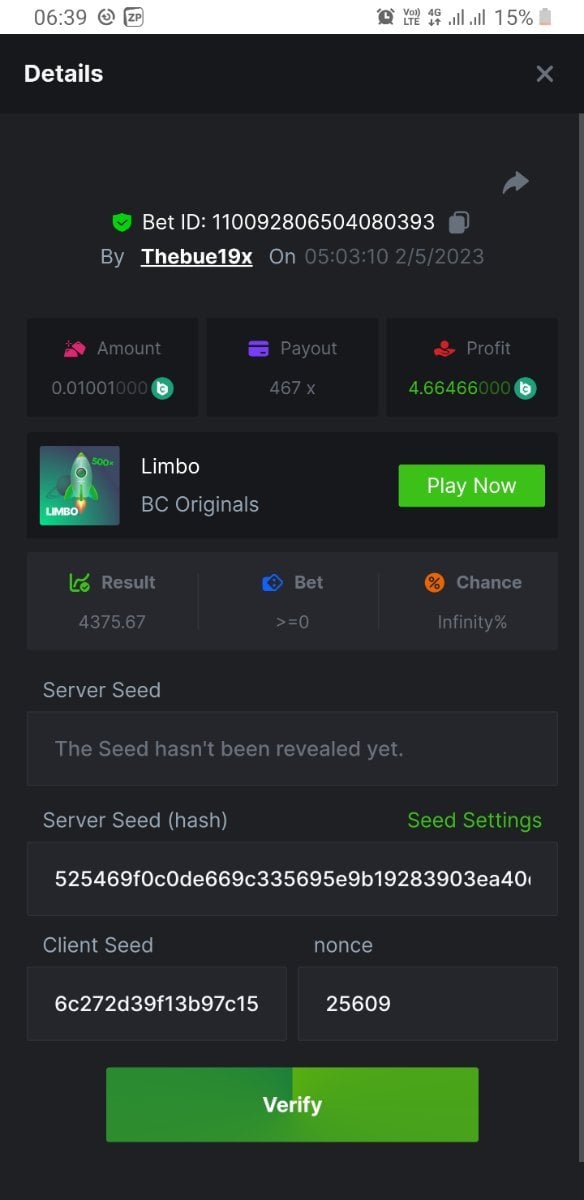Open Seed Settings link

point(474,820)
